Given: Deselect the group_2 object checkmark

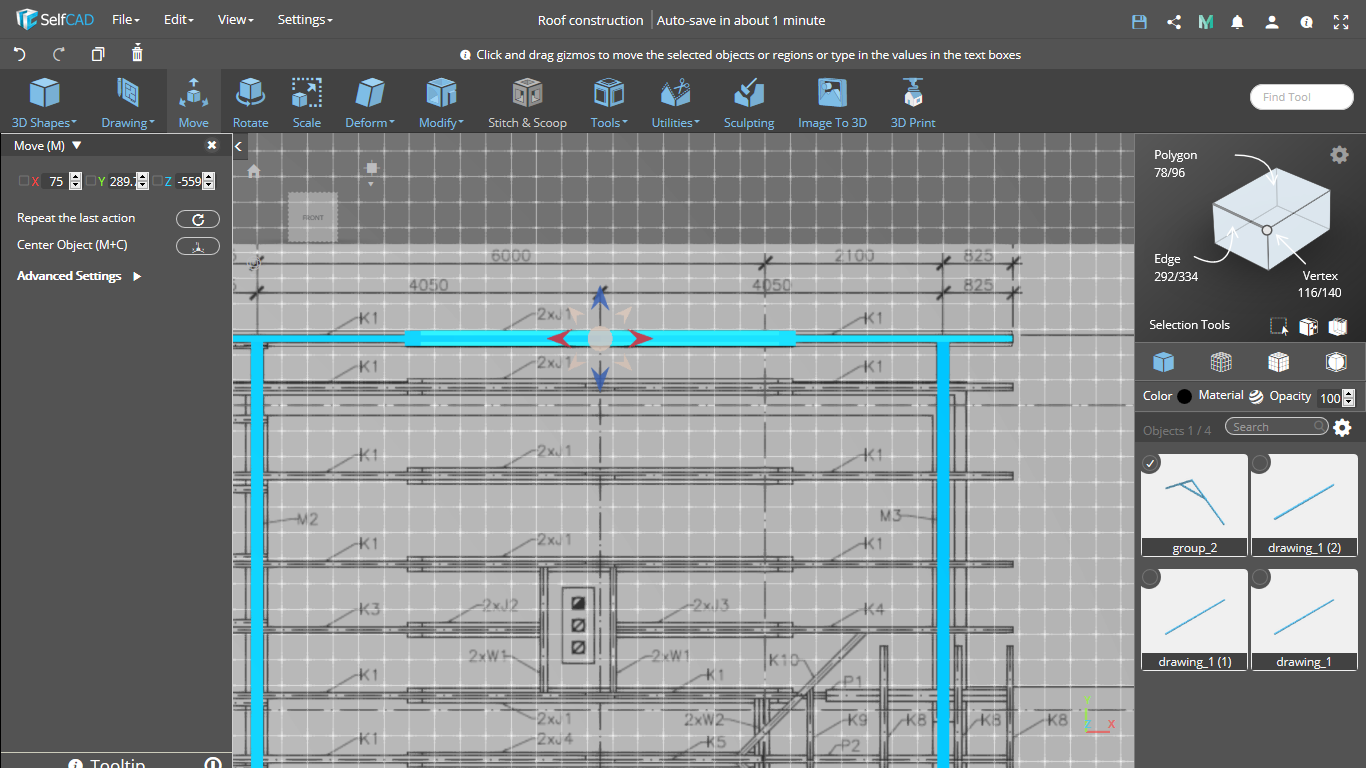Looking at the screenshot, I should 1151,463.
